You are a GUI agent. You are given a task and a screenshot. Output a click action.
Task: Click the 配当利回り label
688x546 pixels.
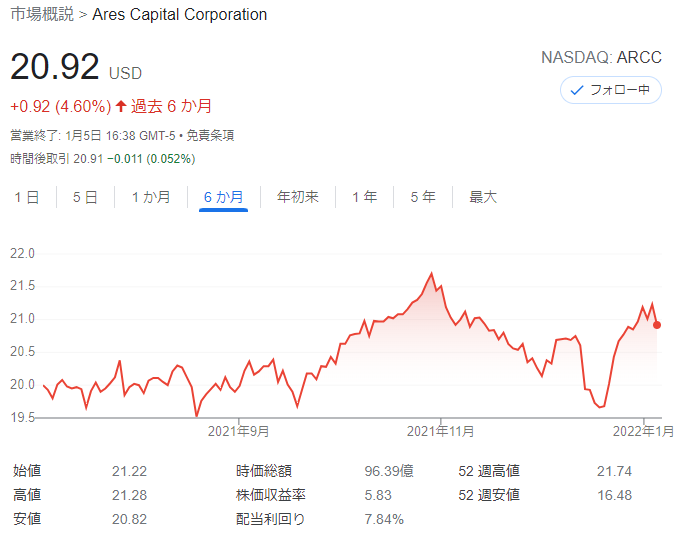tap(270, 519)
